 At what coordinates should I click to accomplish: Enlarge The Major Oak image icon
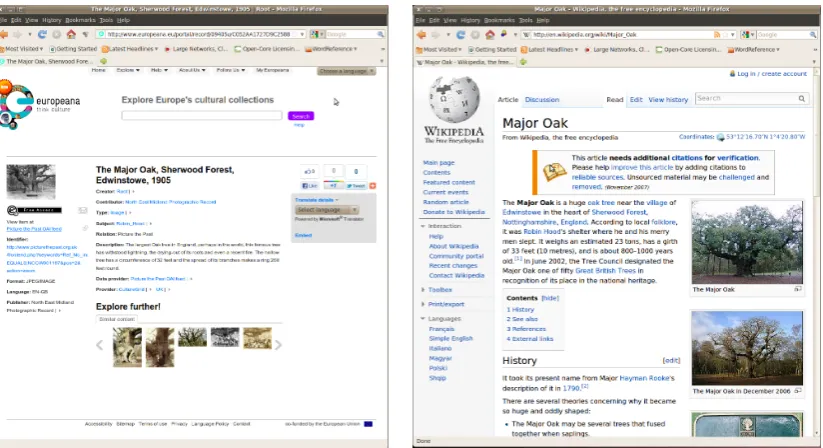798,289
